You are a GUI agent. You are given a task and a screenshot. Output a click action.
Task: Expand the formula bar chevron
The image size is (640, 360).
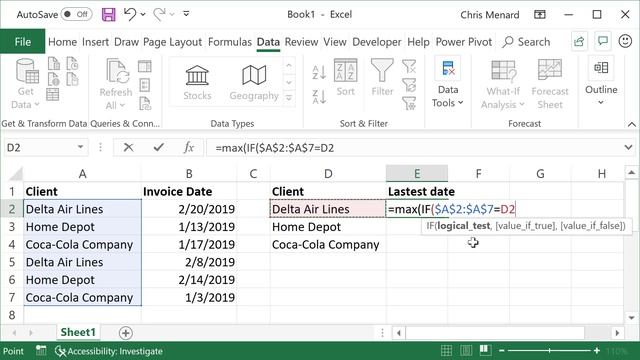tap(629, 147)
